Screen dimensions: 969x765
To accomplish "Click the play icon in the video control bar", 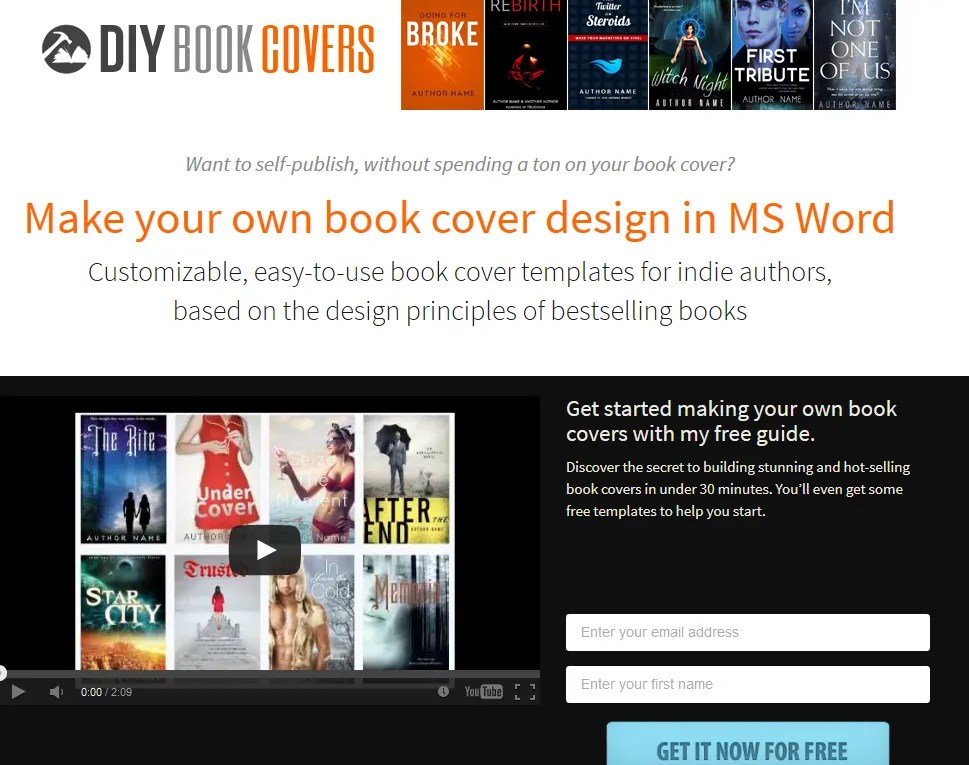I will pos(17,691).
